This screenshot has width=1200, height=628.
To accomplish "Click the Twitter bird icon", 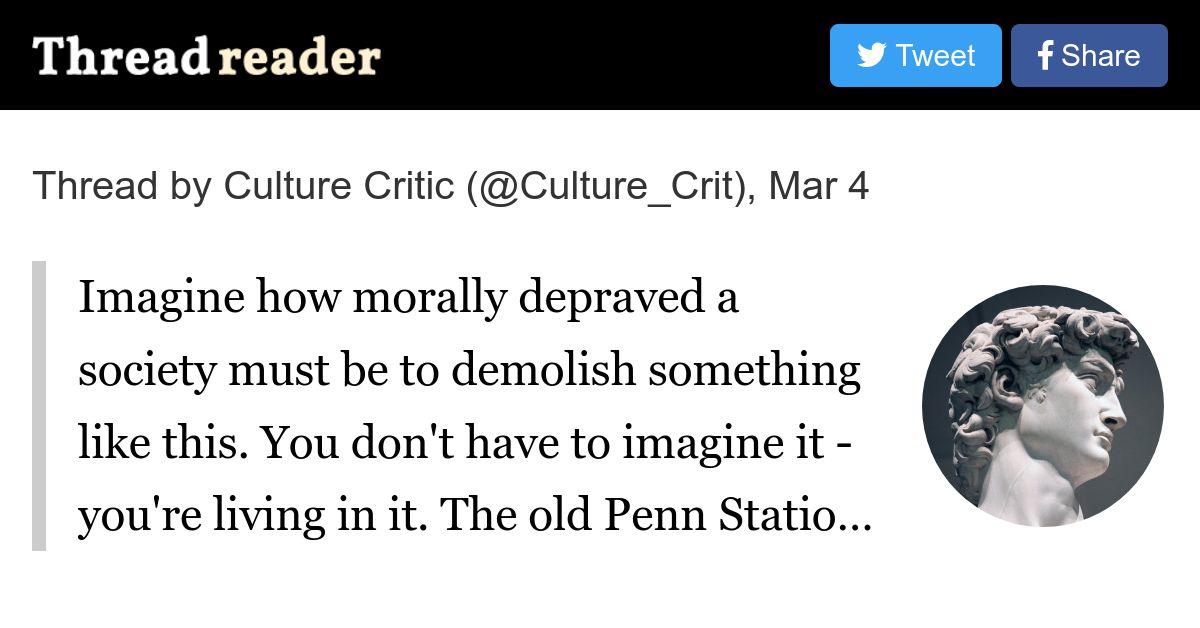I will click(871, 56).
